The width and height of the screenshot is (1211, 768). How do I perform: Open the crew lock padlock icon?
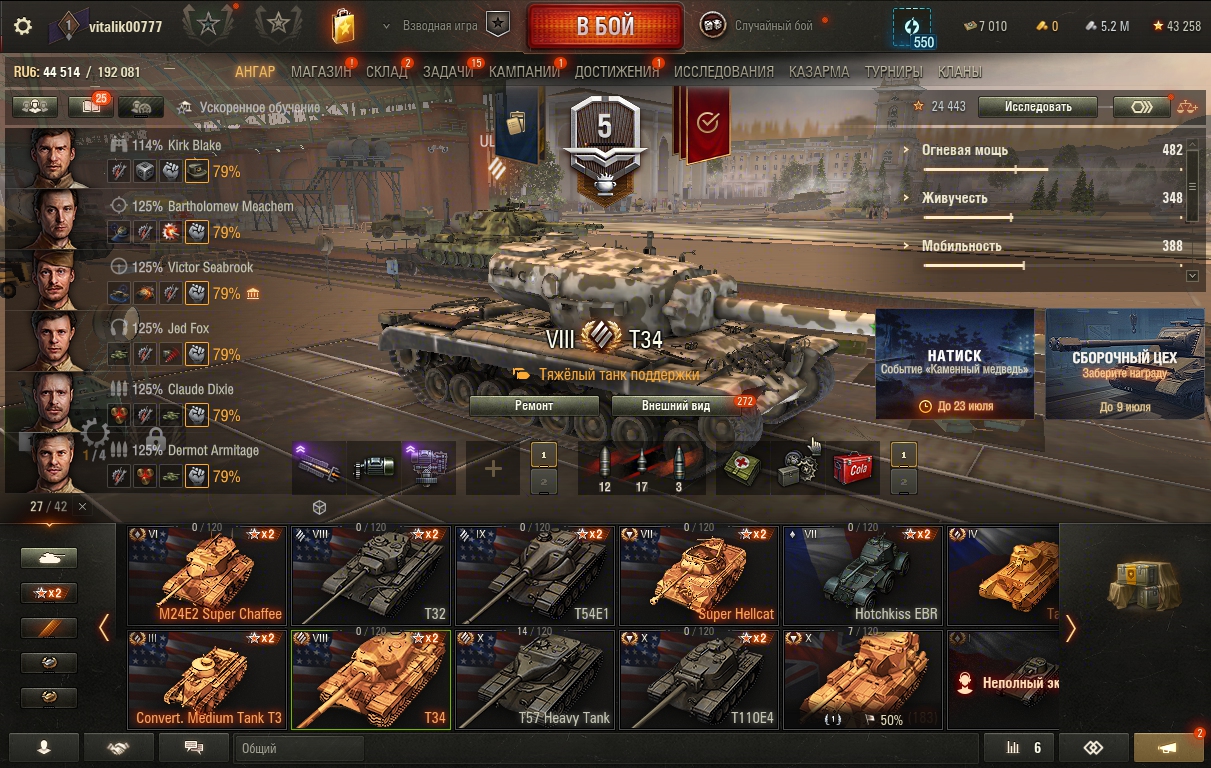pyautogui.click(x=155, y=437)
